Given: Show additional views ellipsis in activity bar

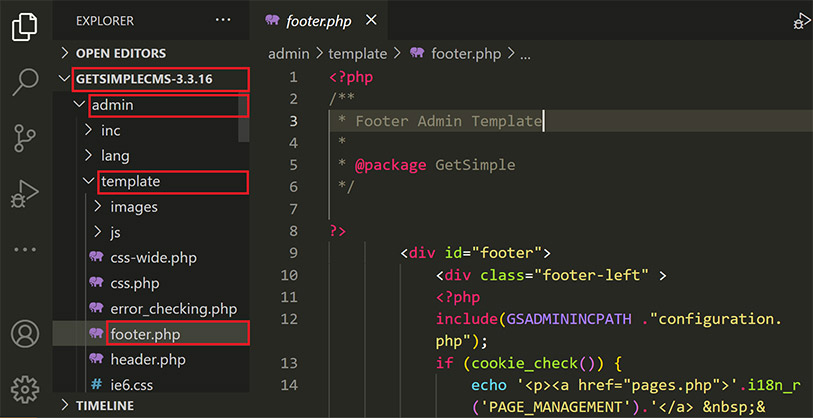Looking at the screenshot, I should coord(25,249).
